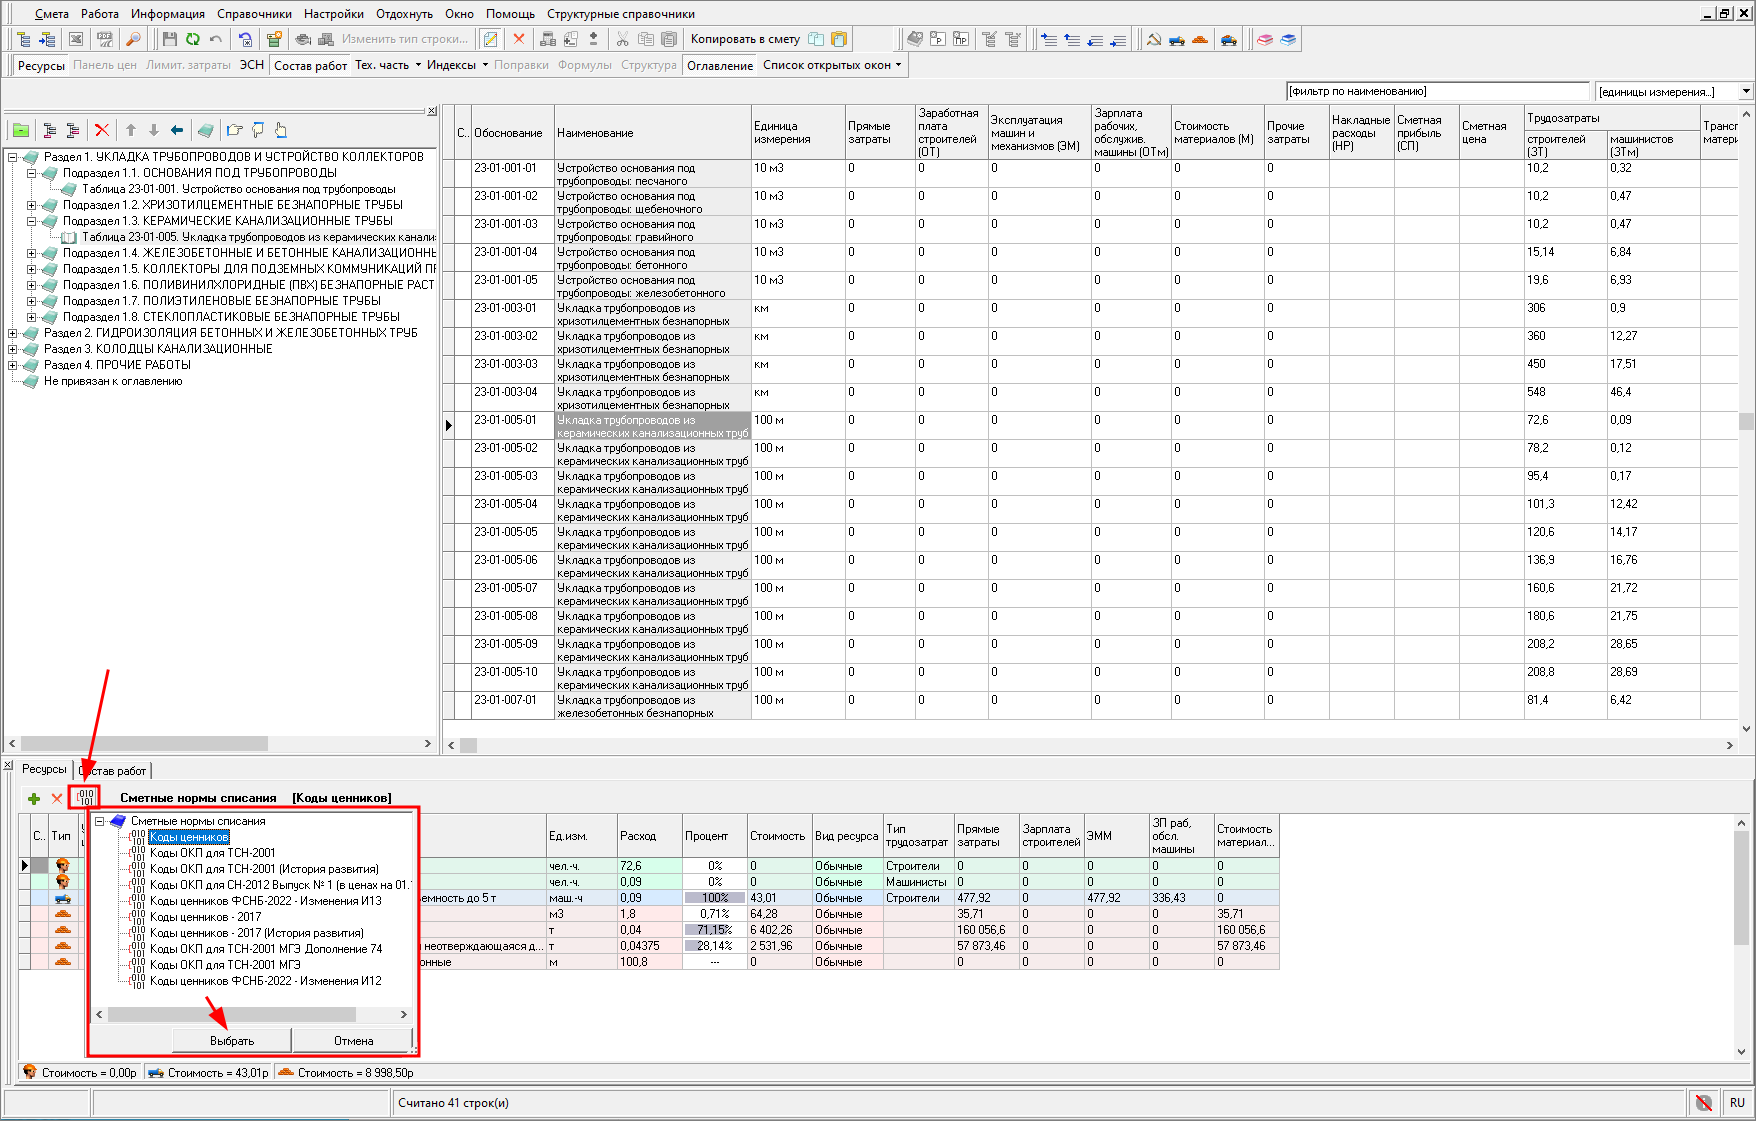The image size is (1756, 1121).
Task: Open the 'Справочники' menu
Action: click(x=254, y=14)
